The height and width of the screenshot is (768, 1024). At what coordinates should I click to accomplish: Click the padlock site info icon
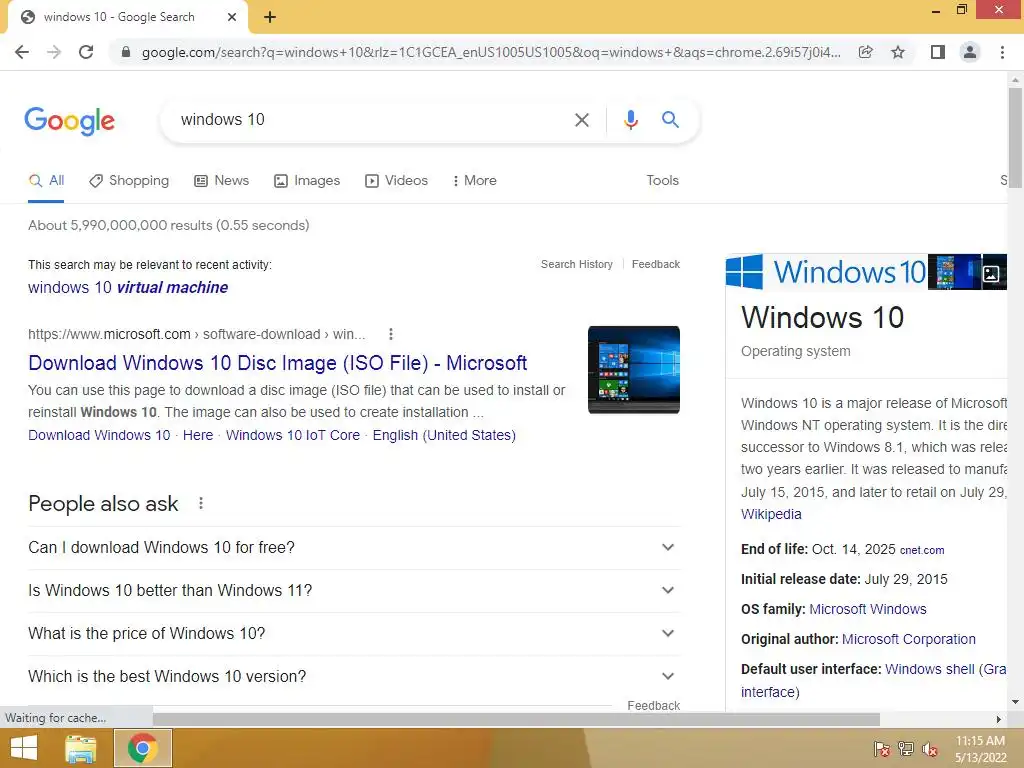(126, 52)
